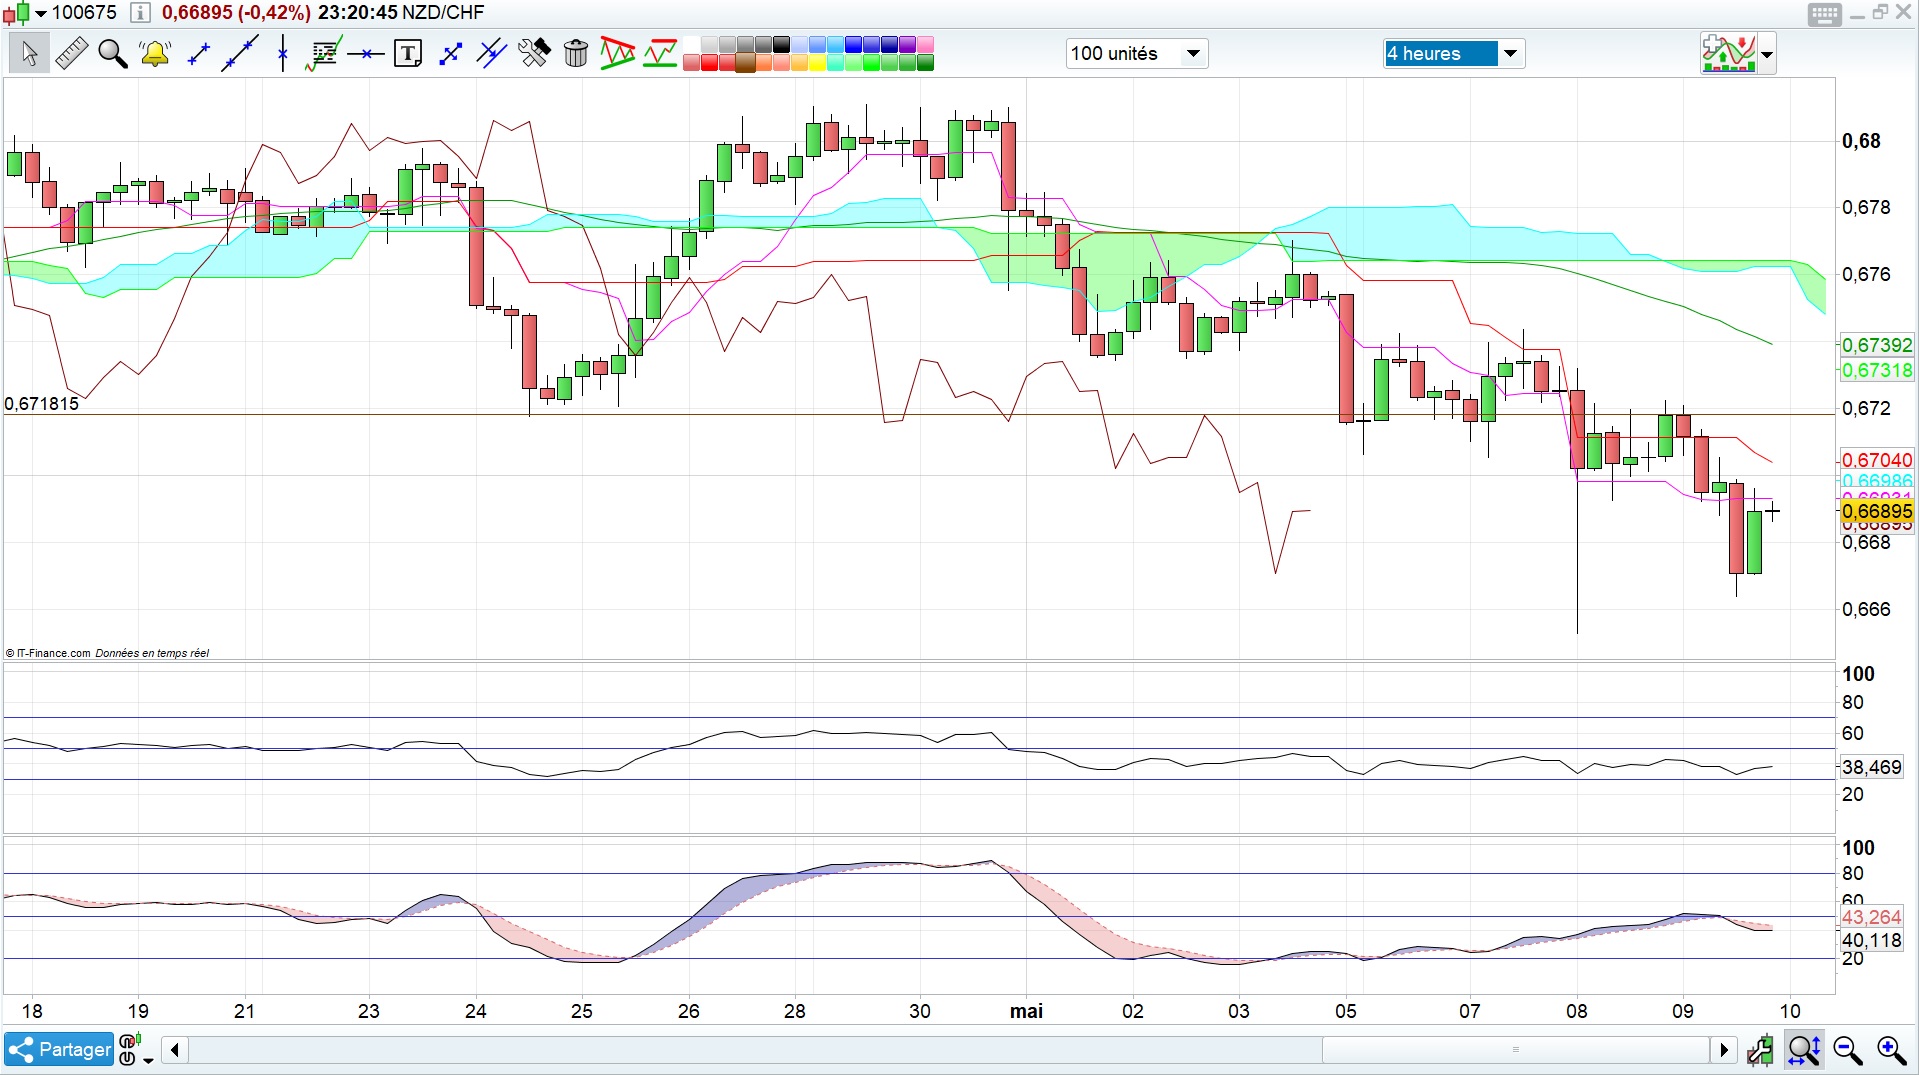Select the two-point arrow line tool
Screen dimensions: 1919x1075
click(x=450, y=53)
